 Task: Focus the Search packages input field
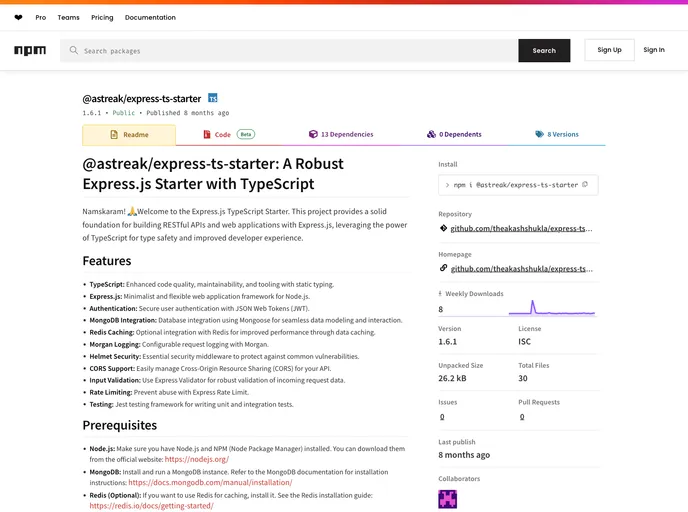pyautogui.click(x=289, y=50)
